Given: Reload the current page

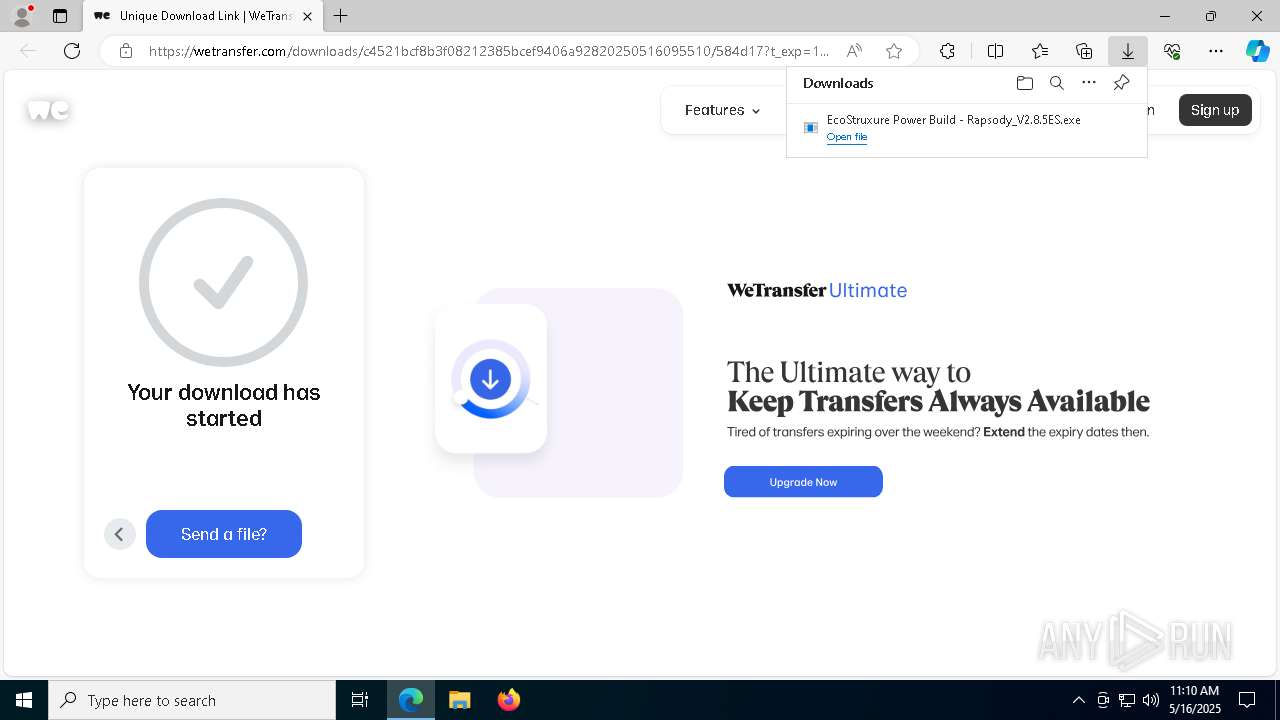Looking at the screenshot, I should click(x=72, y=51).
